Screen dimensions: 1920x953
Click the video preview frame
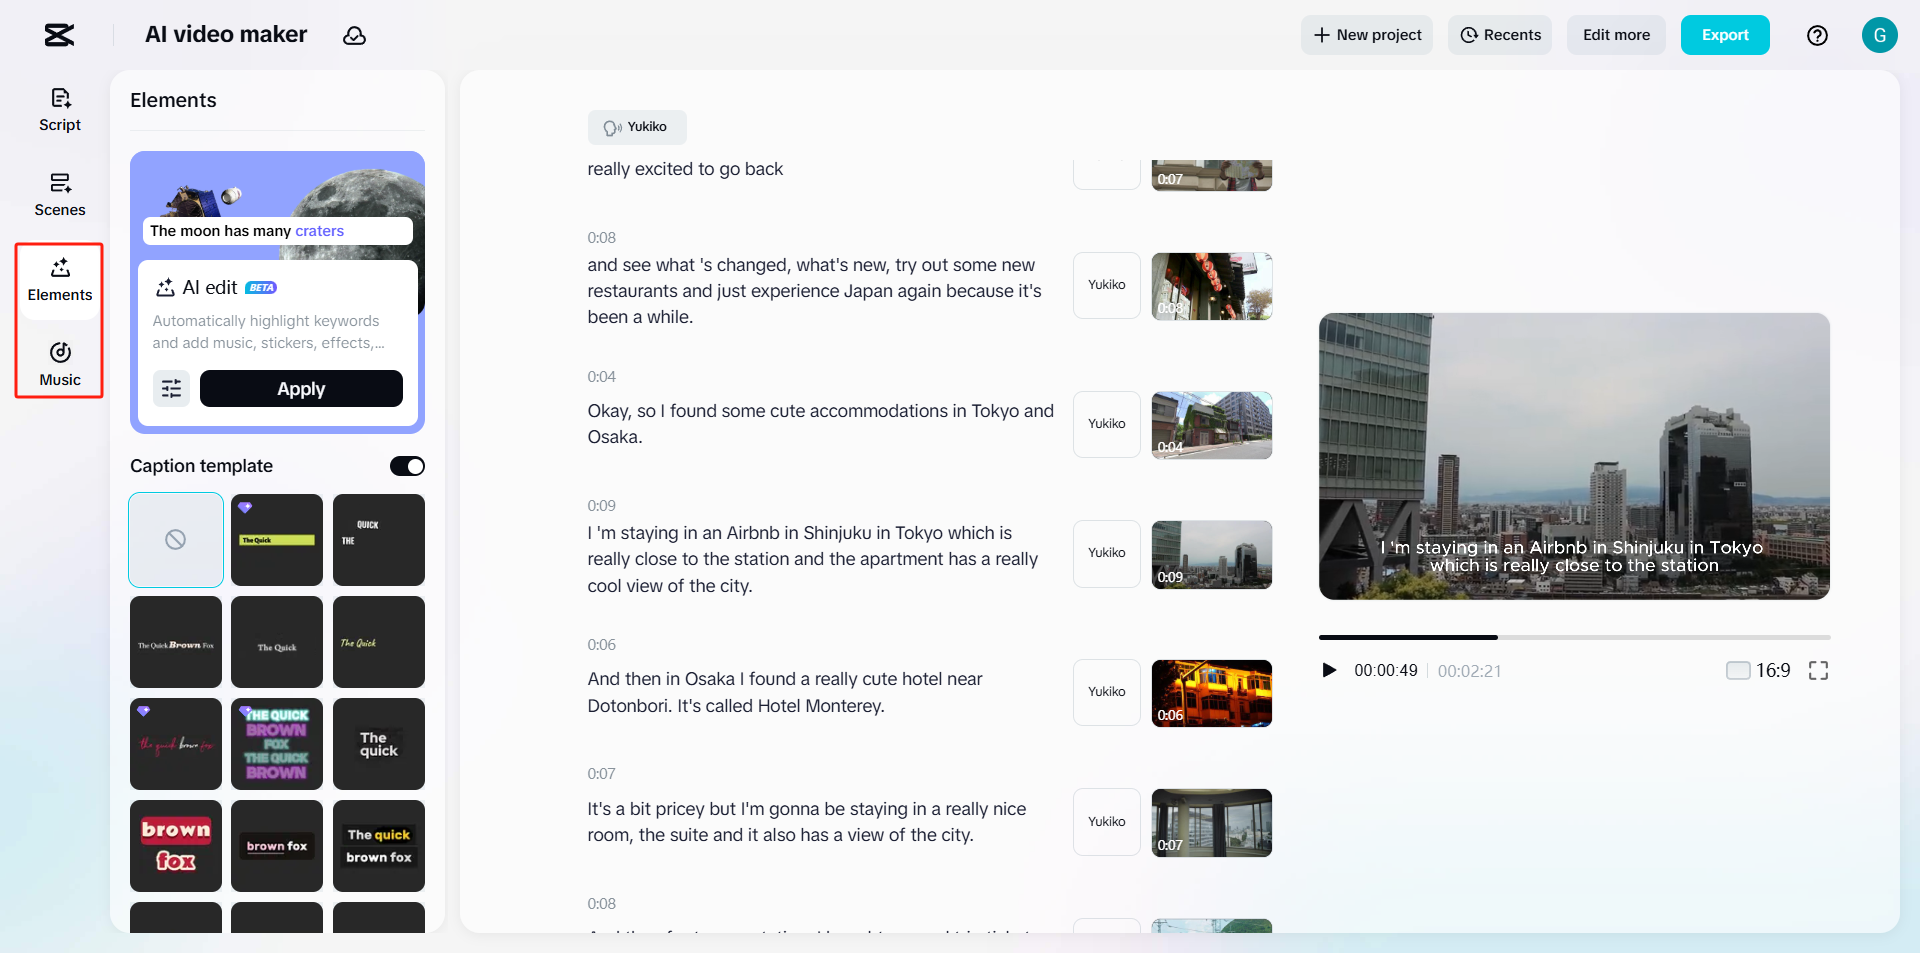1574,456
